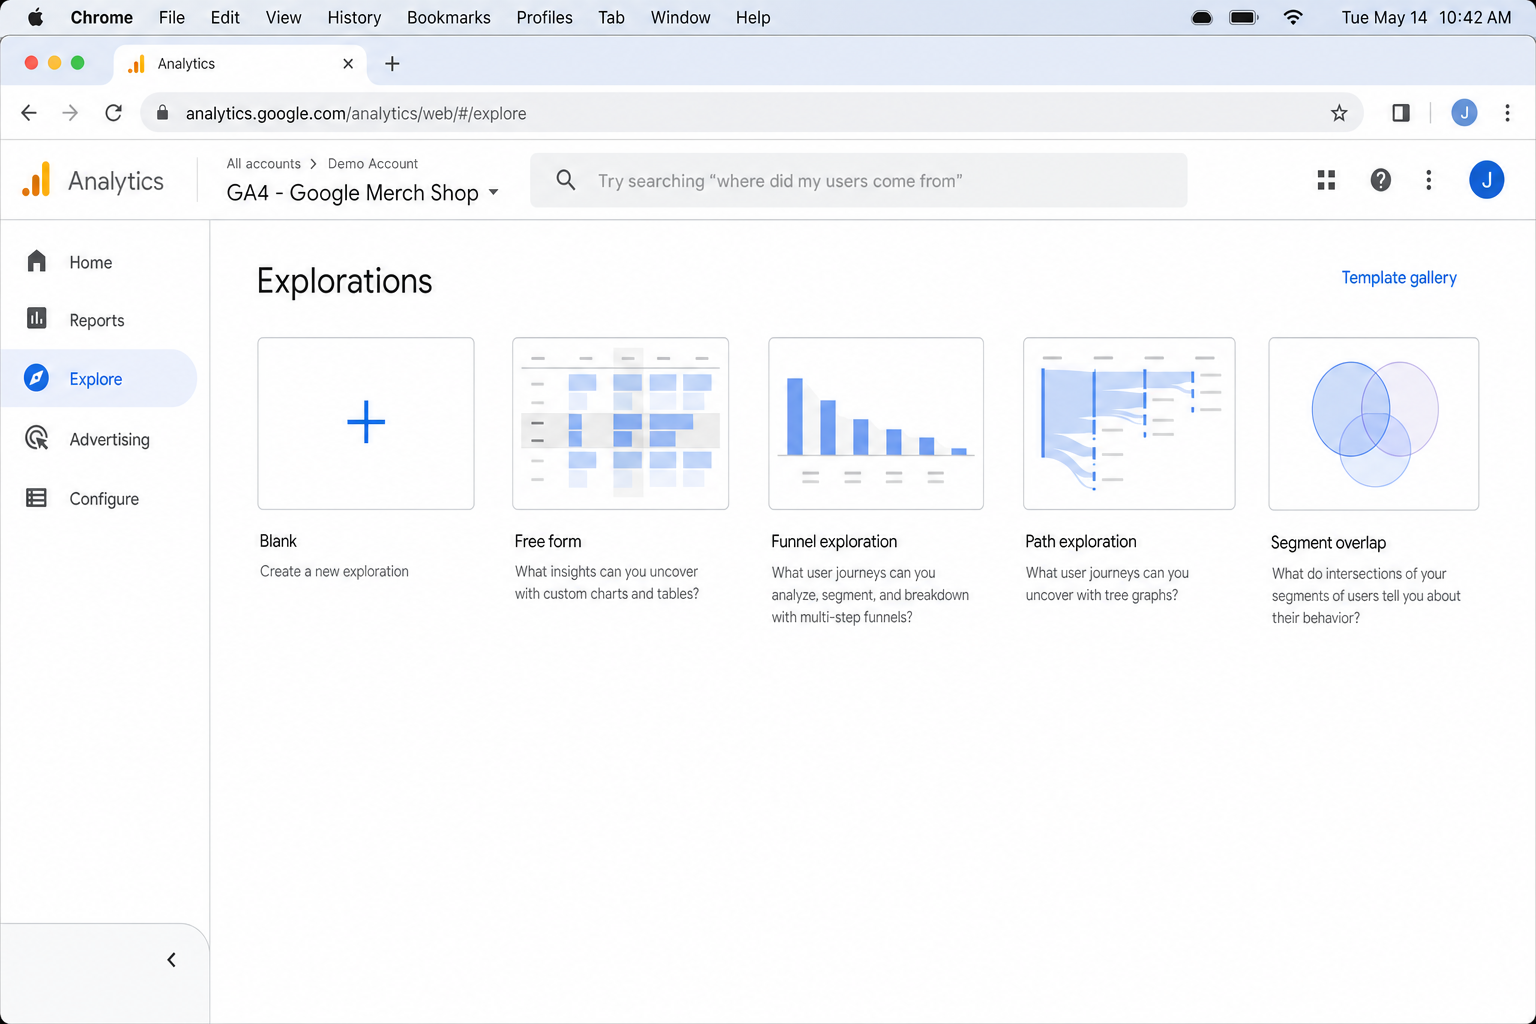Click the Free form title text
The image size is (1536, 1024).
pyautogui.click(x=548, y=541)
